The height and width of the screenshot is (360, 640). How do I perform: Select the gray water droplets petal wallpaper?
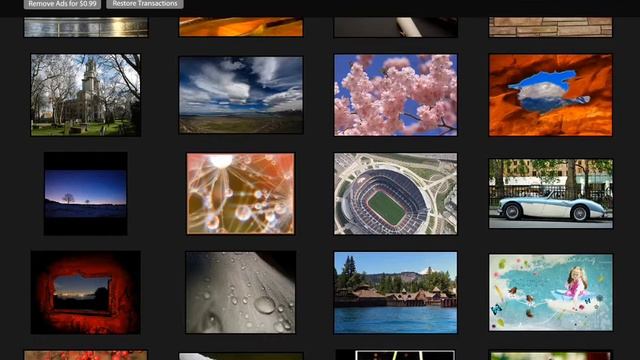[x=240, y=292]
